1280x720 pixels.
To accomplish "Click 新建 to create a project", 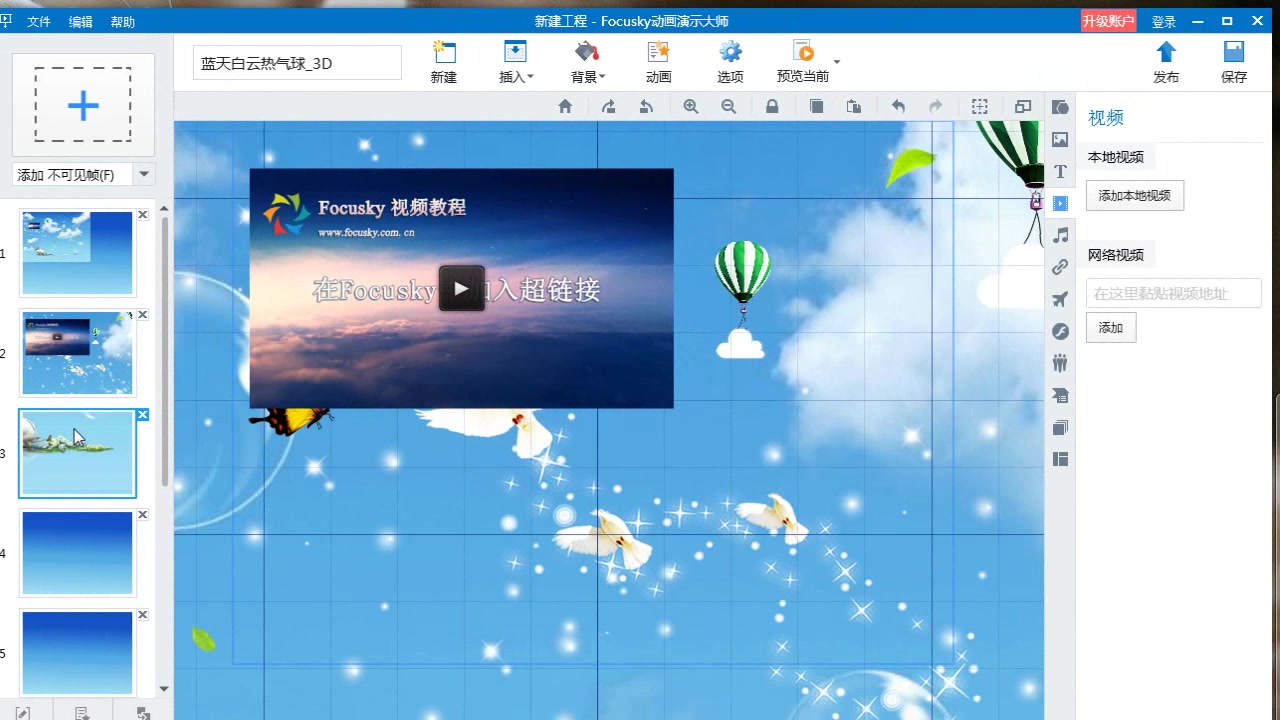I will [444, 63].
